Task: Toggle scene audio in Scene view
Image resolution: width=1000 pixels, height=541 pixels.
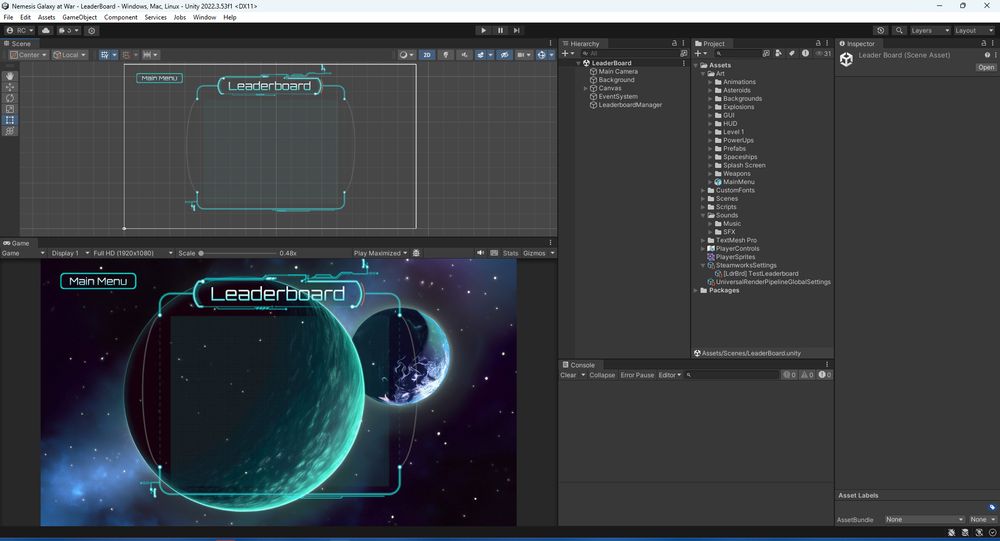Action: (x=464, y=55)
